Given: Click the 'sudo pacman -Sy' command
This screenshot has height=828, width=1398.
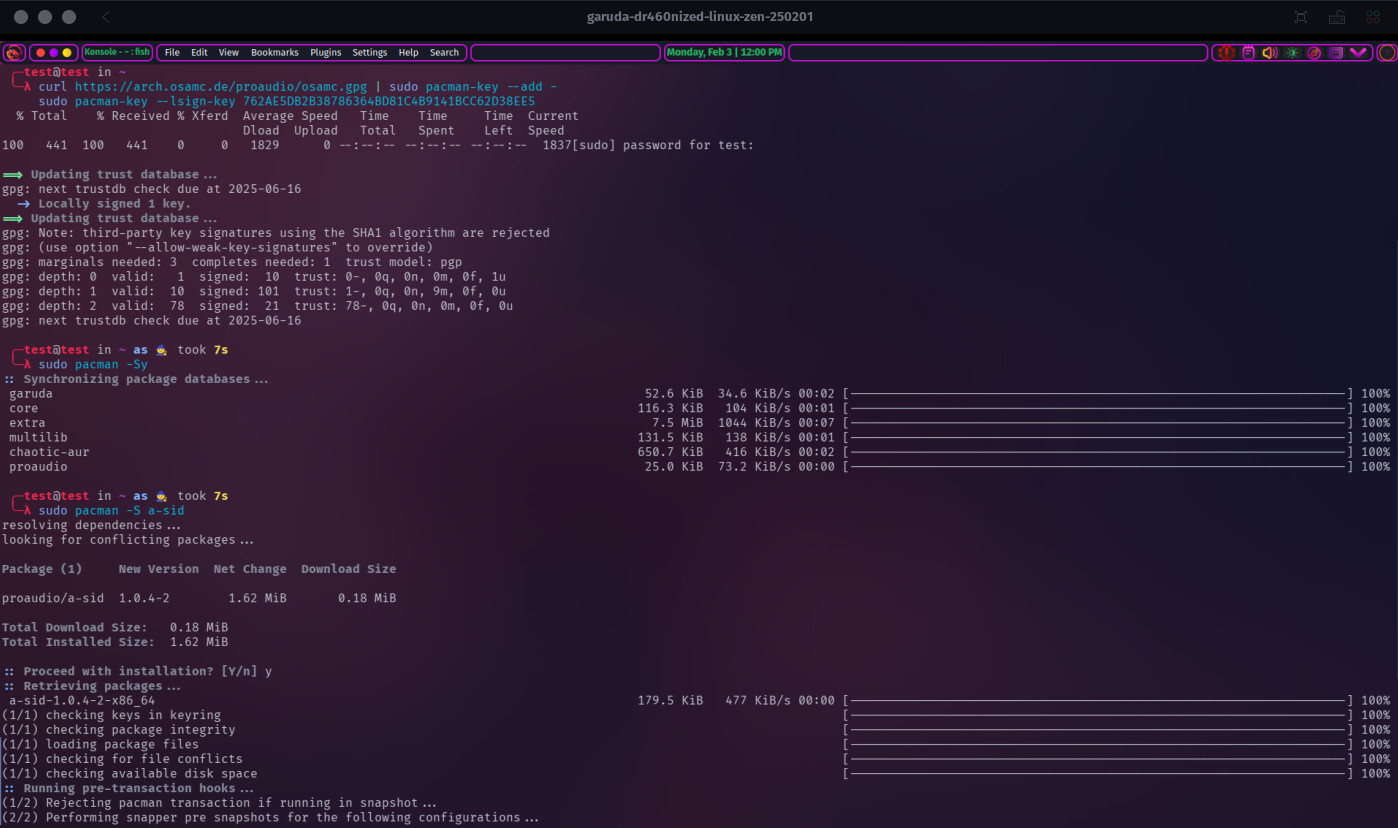Looking at the screenshot, I should pyautogui.click(x=93, y=364).
